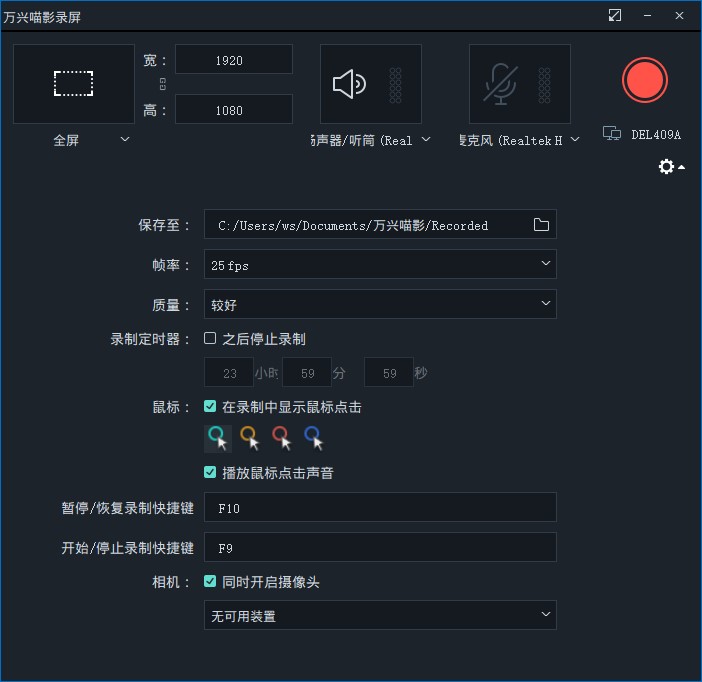Click the height field showing 1080
The width and height of the screenshot is (702, 682).
234,109
